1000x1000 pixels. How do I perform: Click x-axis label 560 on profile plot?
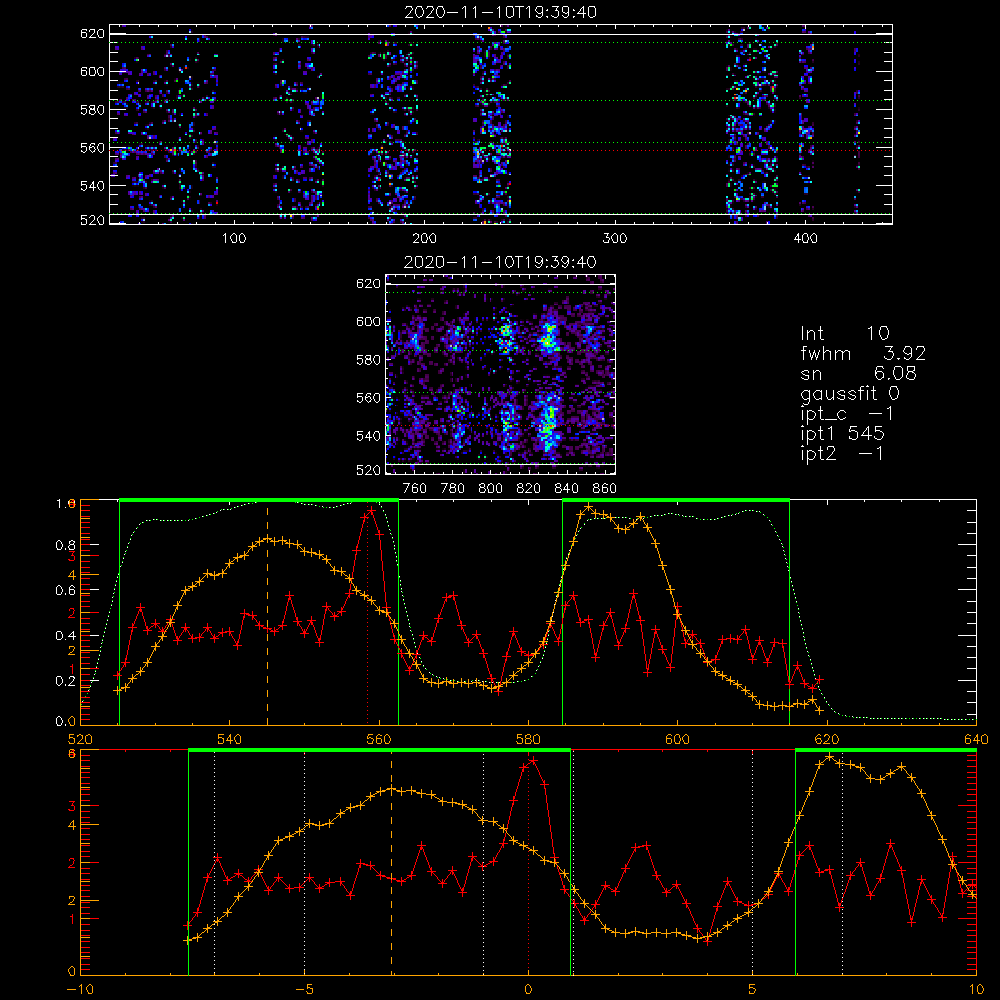(x=379, y=739)
